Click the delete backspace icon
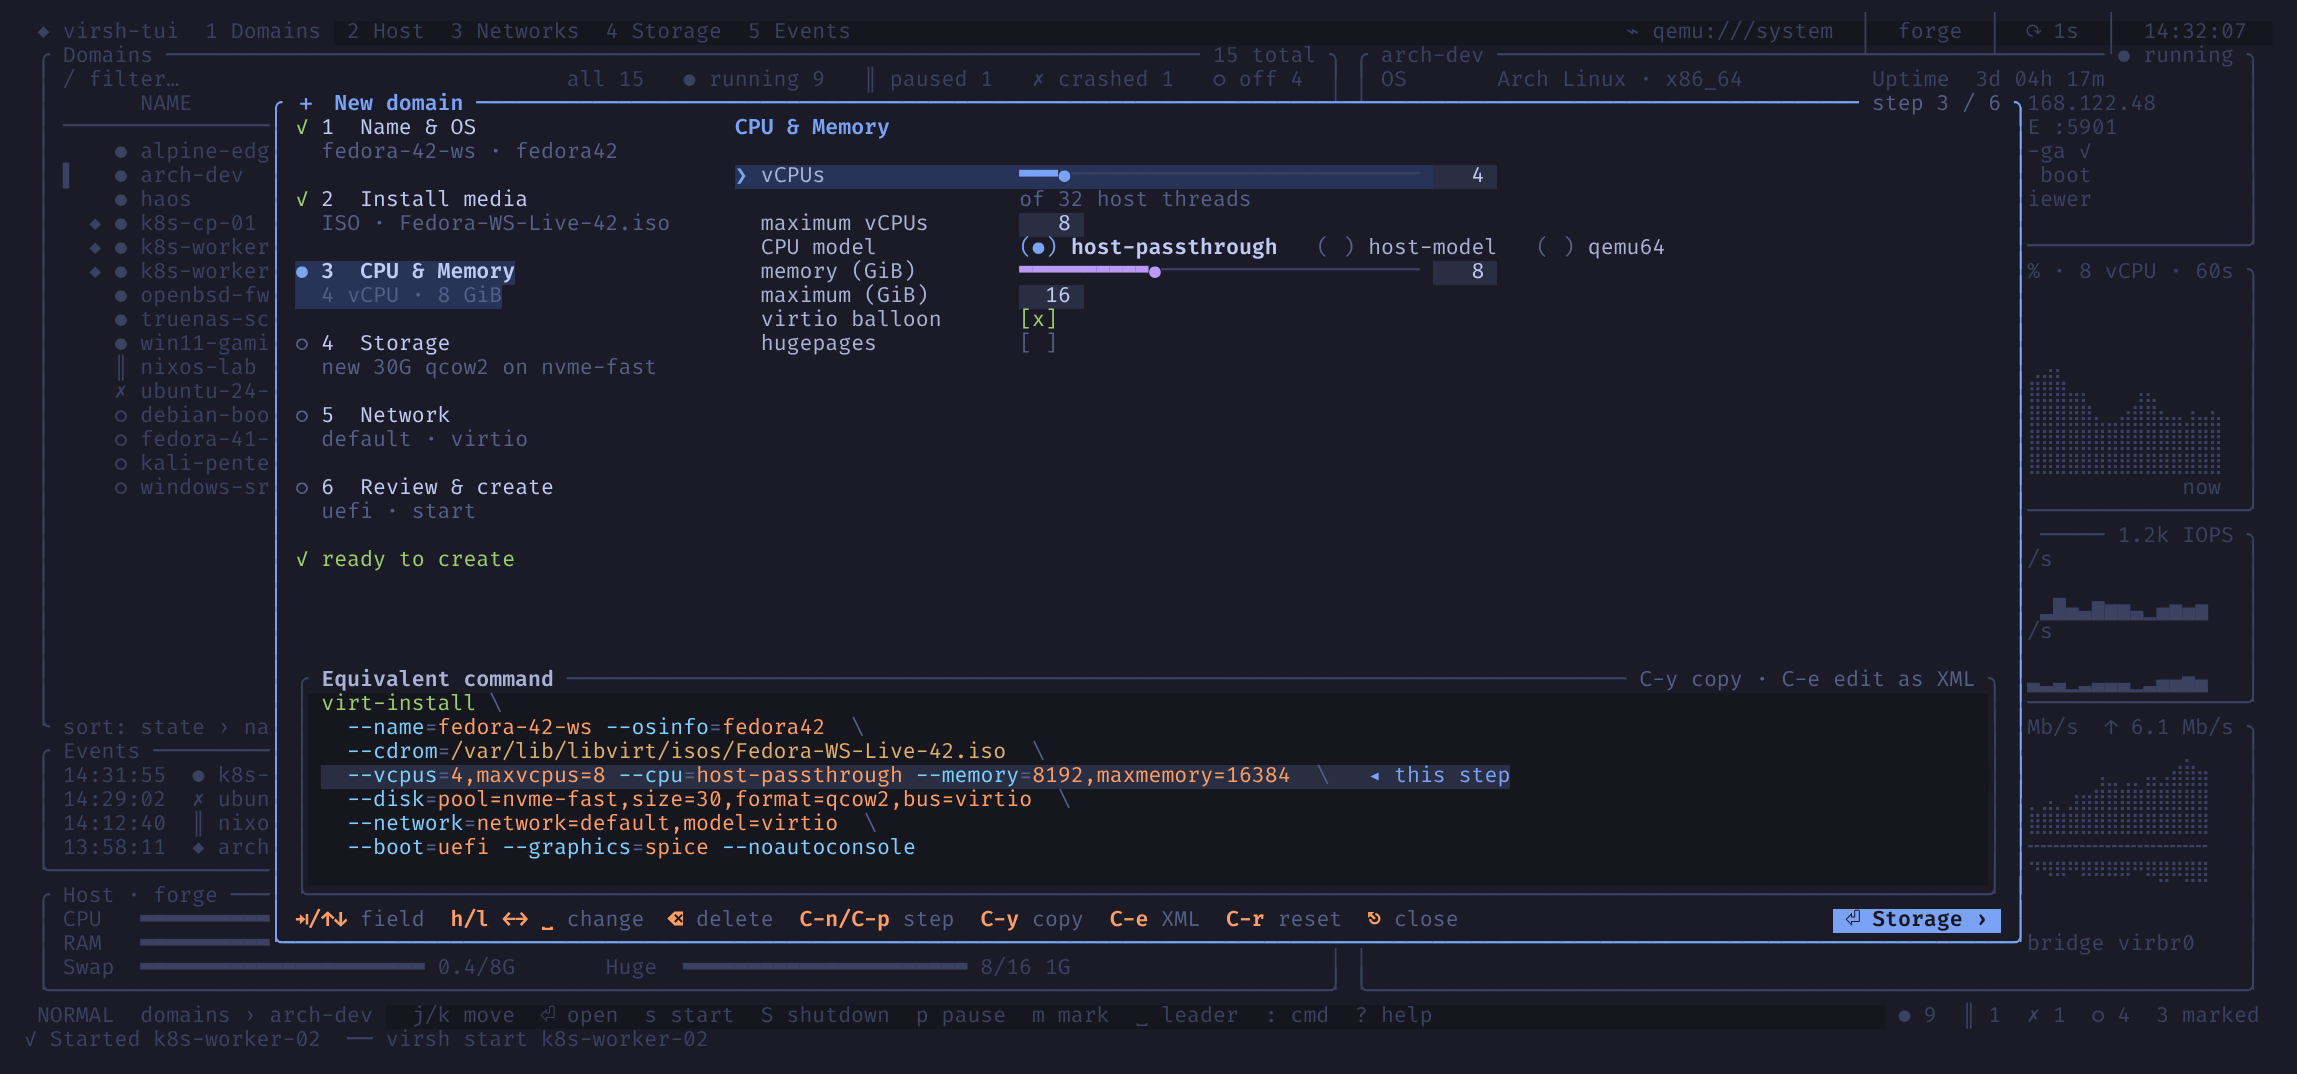The height and width of the screenshot is (1074, 2297). pyautogui.click(x=676, y=918)
